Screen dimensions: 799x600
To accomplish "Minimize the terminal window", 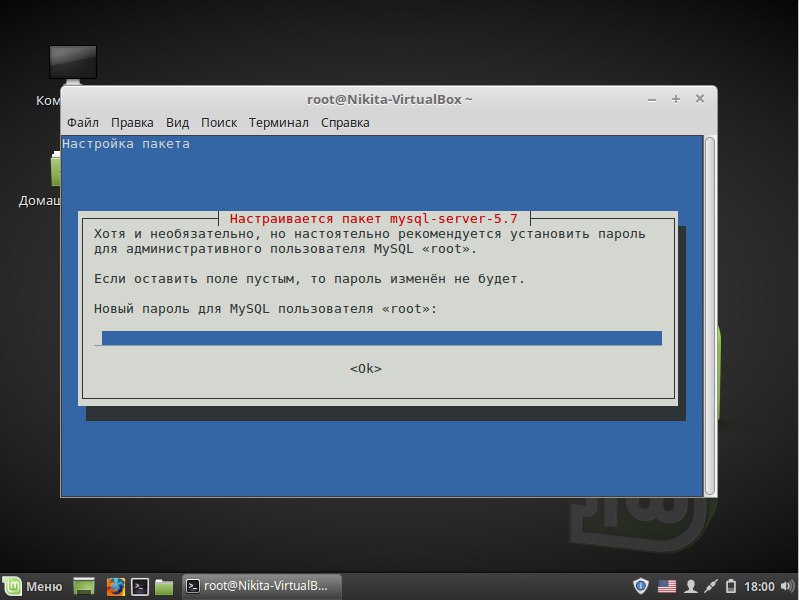I will pos(652,99).
